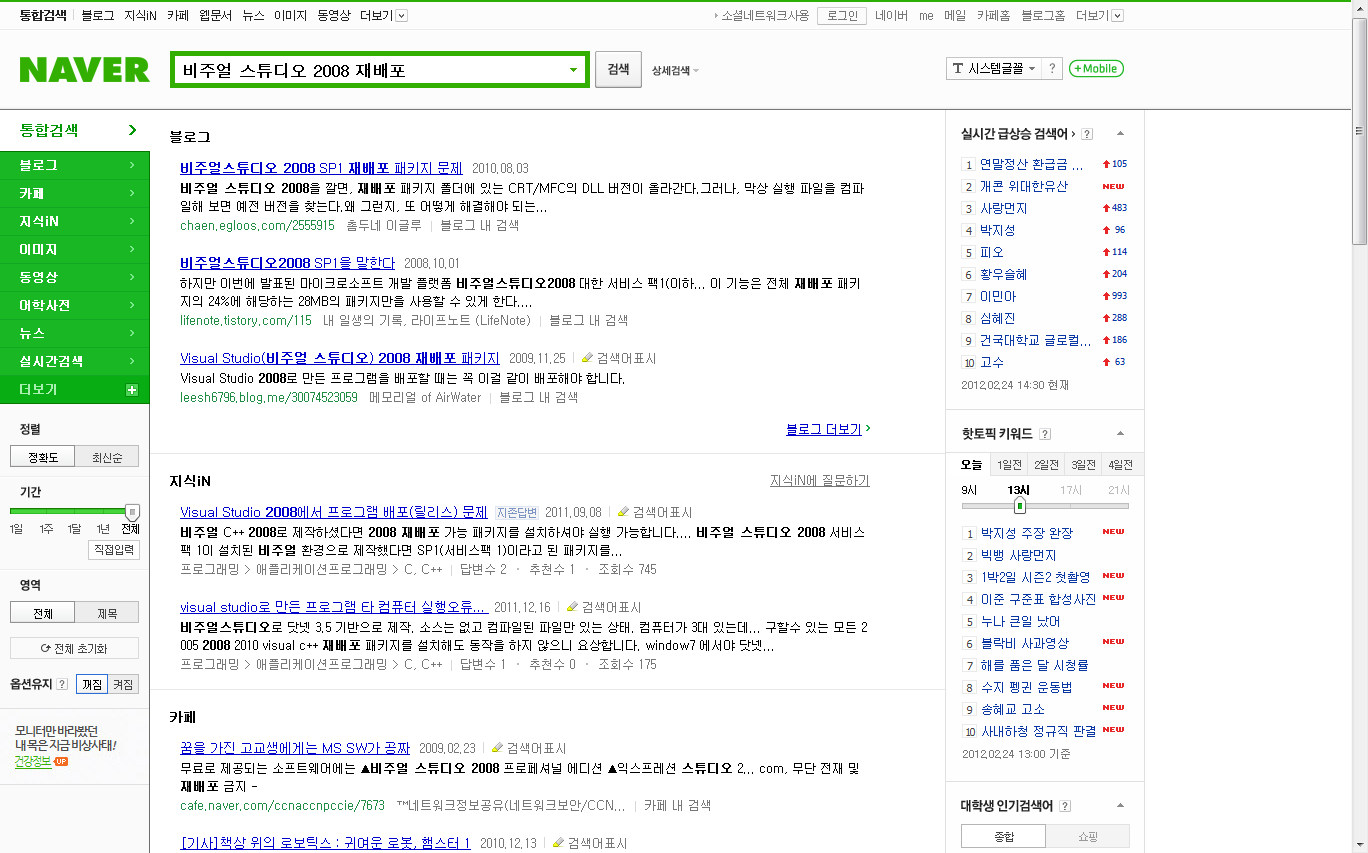The height and width of the screenshot is (853, 1368).
Task: Click the 직접입력 period button
Action: click(x=115, y=550)
